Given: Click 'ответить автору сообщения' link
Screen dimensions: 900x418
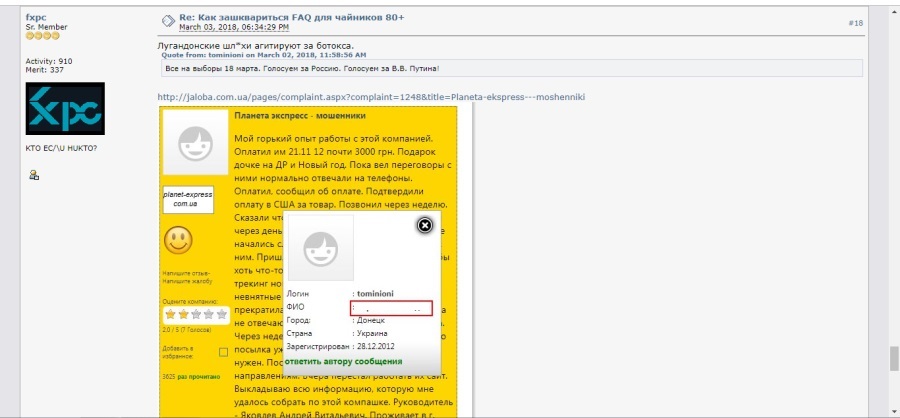Looking at the screenshot, I should click(344, 362).
